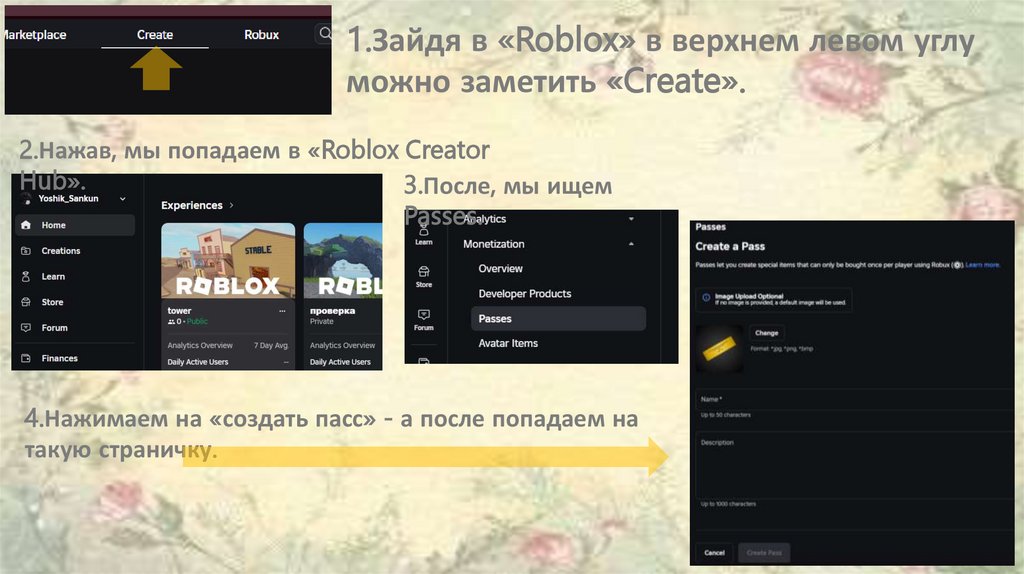The image size is (1024, 574).
Task: Open the Learn more link
Action: pyautogui.click(x=982, y=265)
